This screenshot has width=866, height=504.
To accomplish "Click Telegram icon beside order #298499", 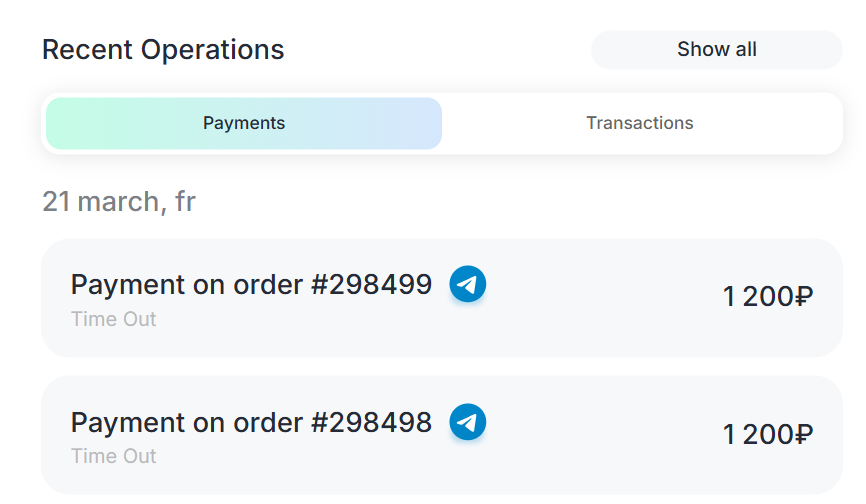I will point(467,285).
